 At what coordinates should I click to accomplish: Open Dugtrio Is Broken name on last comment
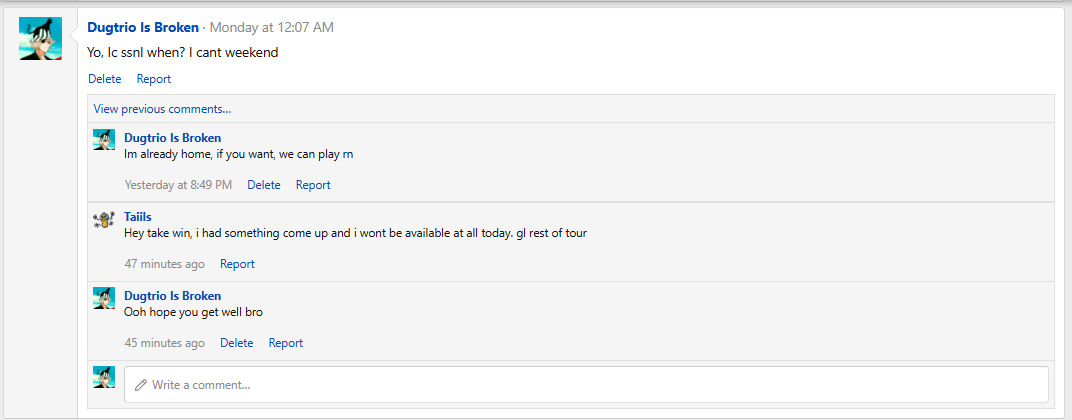[173, 296]
